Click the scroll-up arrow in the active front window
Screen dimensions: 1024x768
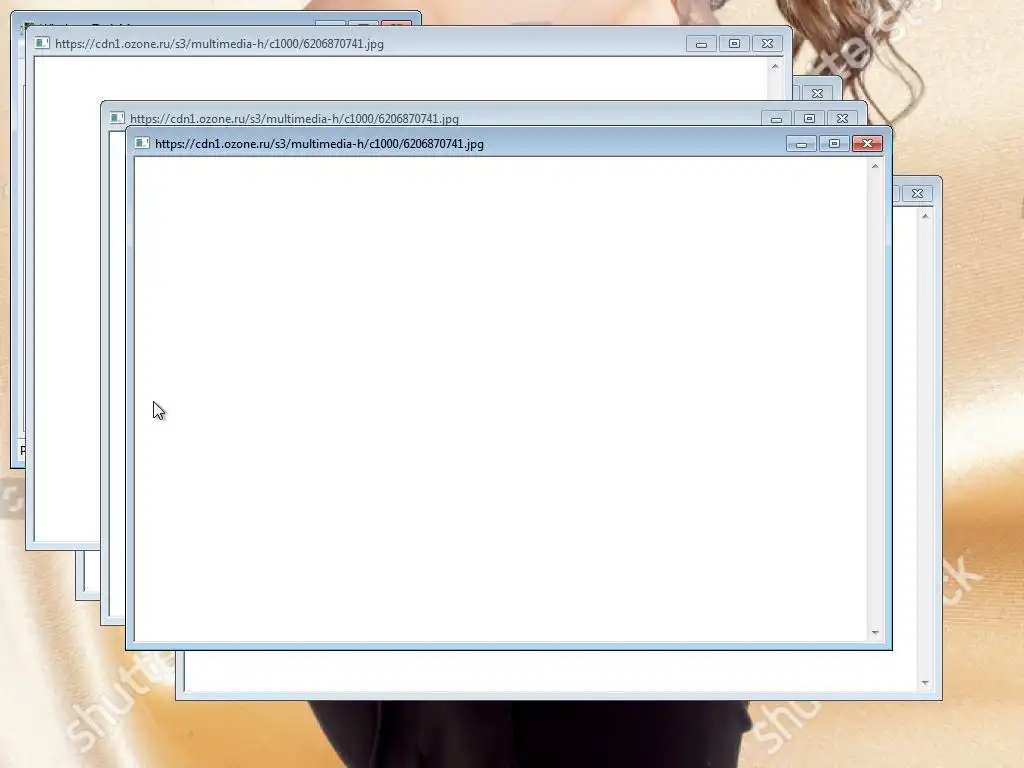pyautogui.click(x=875, y=167)
